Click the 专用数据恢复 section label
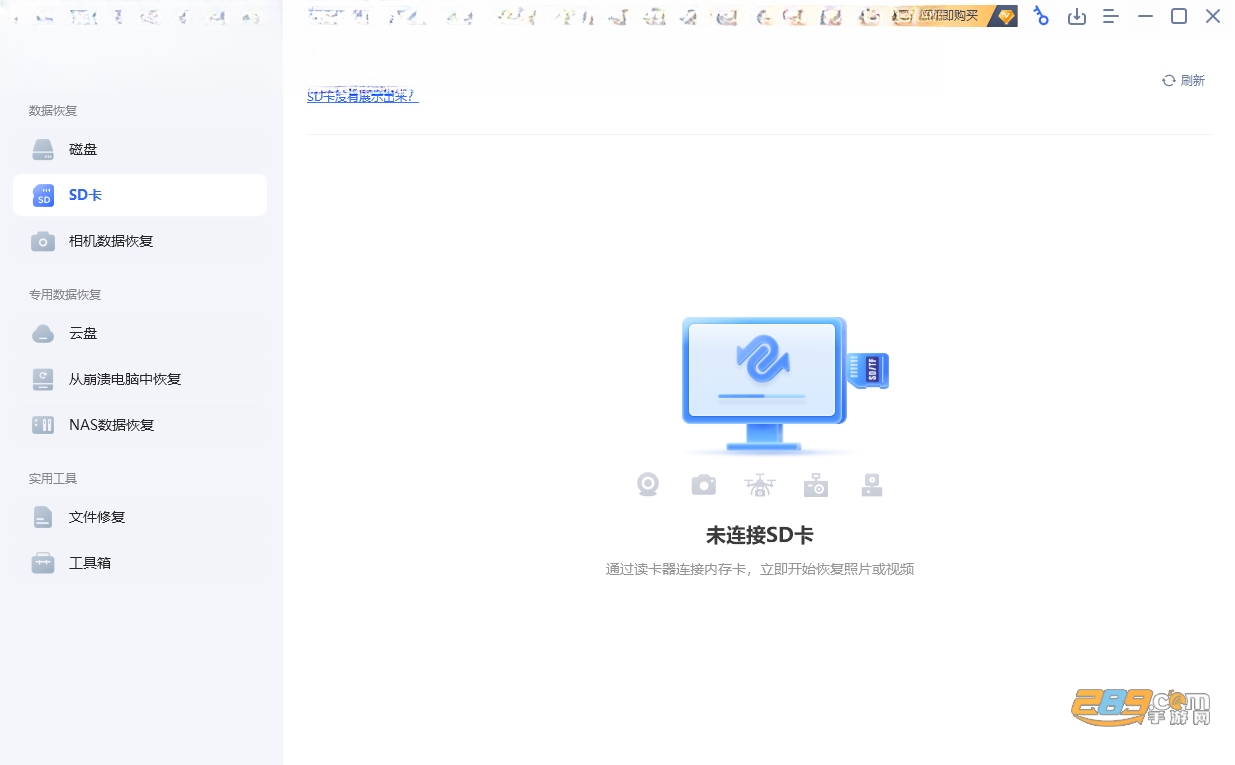 point(65,295)
